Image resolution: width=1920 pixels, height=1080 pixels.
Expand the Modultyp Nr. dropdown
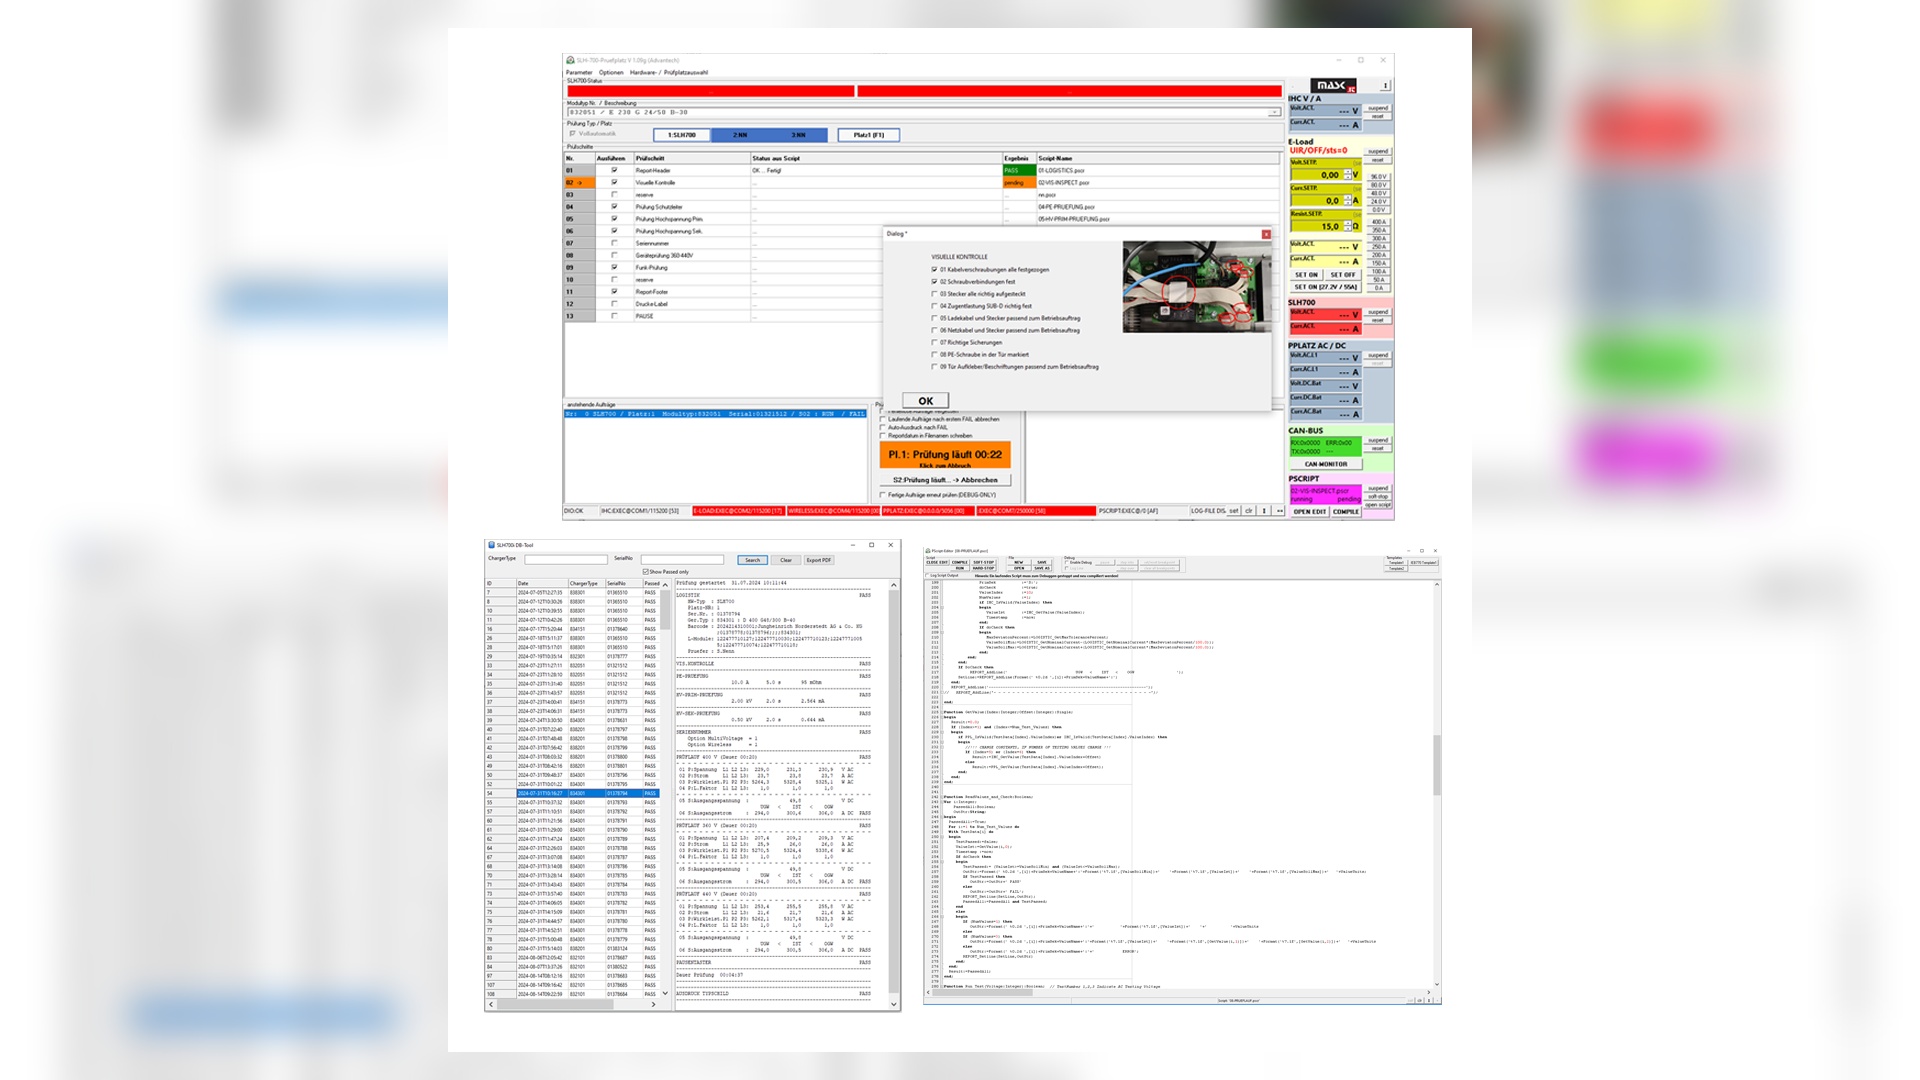[1277, 111]
